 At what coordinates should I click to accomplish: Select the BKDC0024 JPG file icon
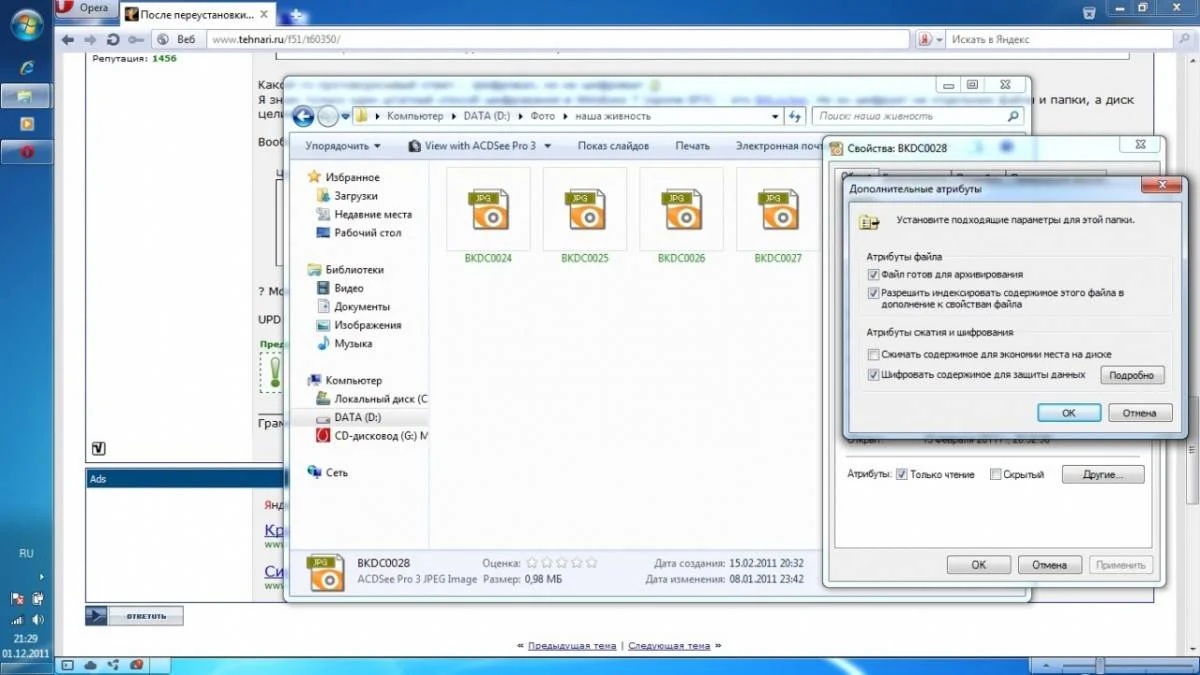pos(488,209)
